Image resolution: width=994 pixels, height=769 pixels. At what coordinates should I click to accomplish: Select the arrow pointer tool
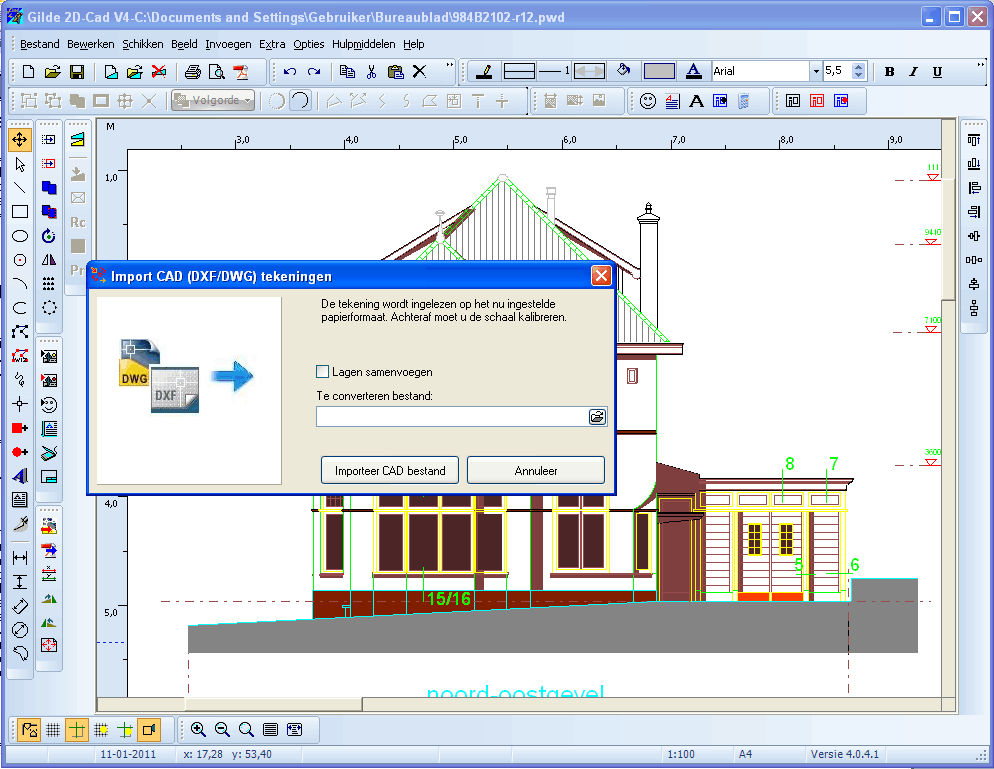pyautogui.click(x=20, y=164)
